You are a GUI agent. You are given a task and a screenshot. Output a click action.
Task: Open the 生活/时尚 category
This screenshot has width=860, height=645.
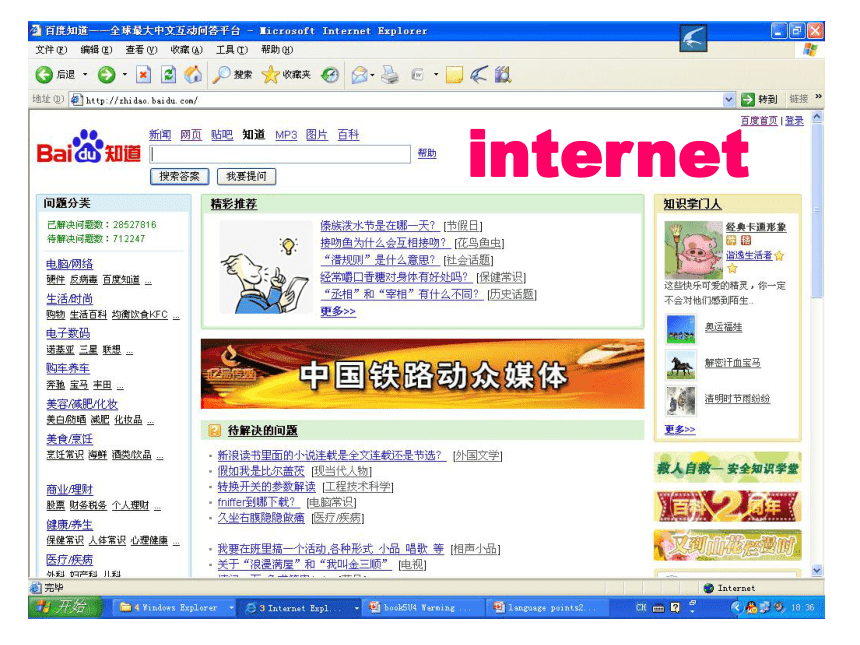click(x=70, y=299)
